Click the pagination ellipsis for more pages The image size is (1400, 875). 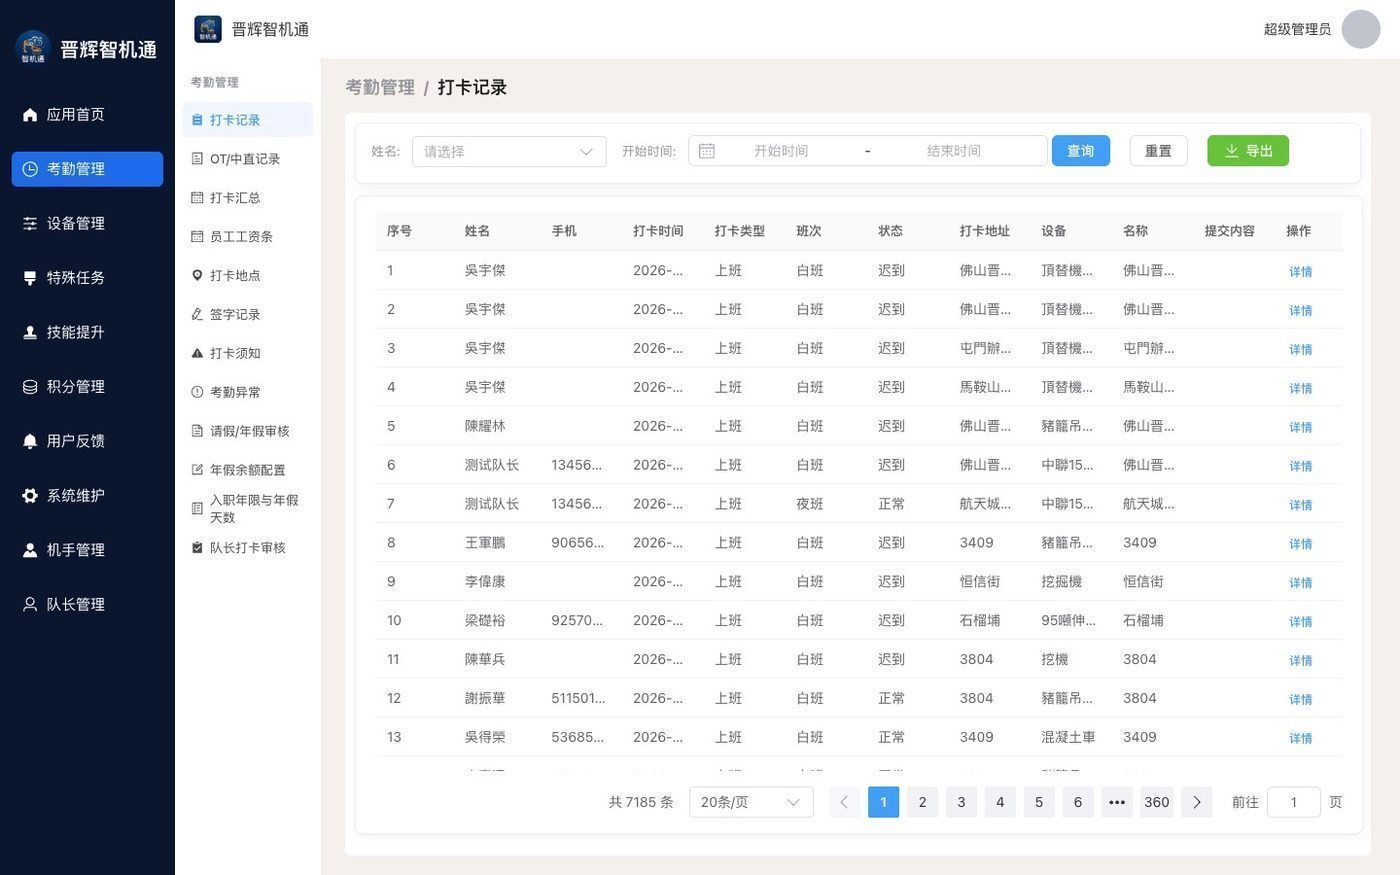[x=1117, y=802]
